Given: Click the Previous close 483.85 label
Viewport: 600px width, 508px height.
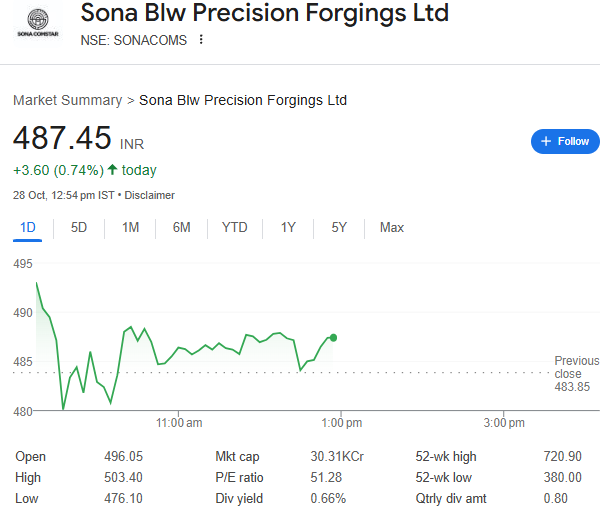Looking at the screenshot, I should [x=576, y=373].
